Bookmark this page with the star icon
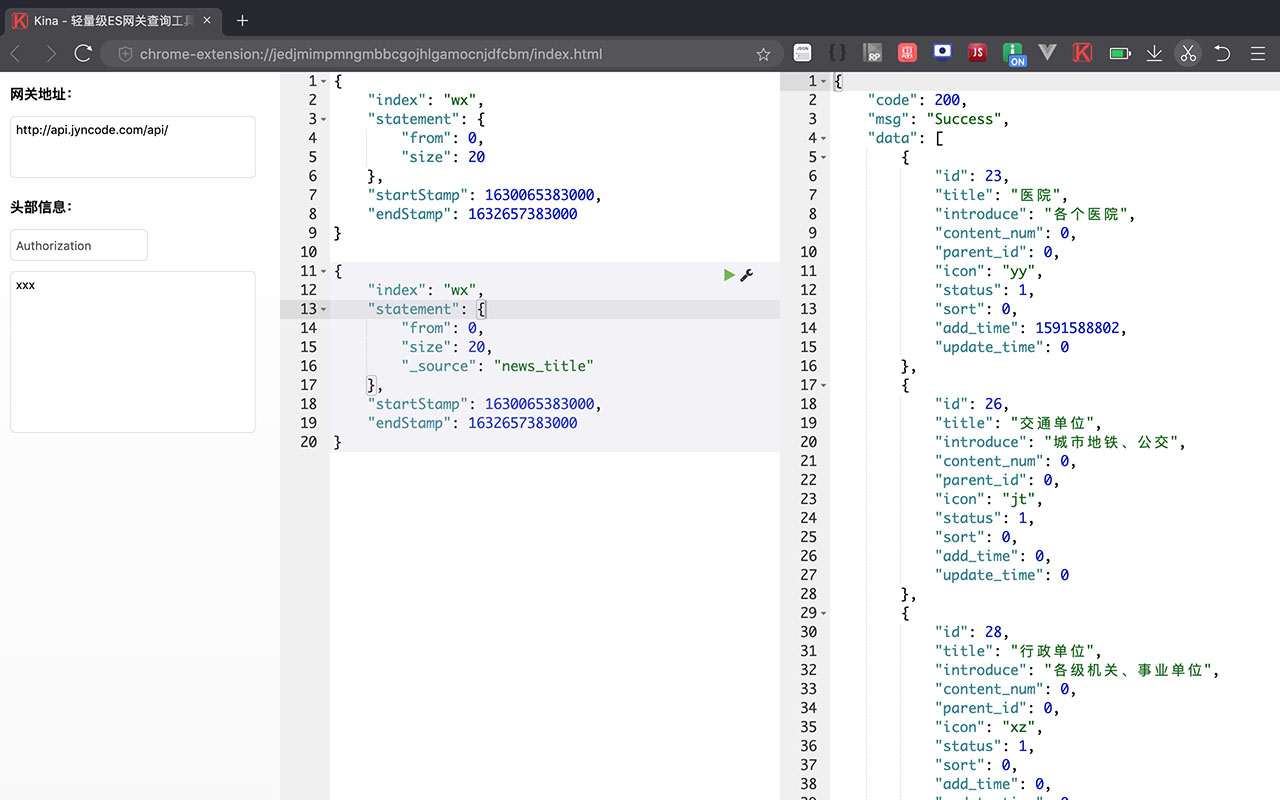This screenshot has width=1280, height=800. (763, 54)
